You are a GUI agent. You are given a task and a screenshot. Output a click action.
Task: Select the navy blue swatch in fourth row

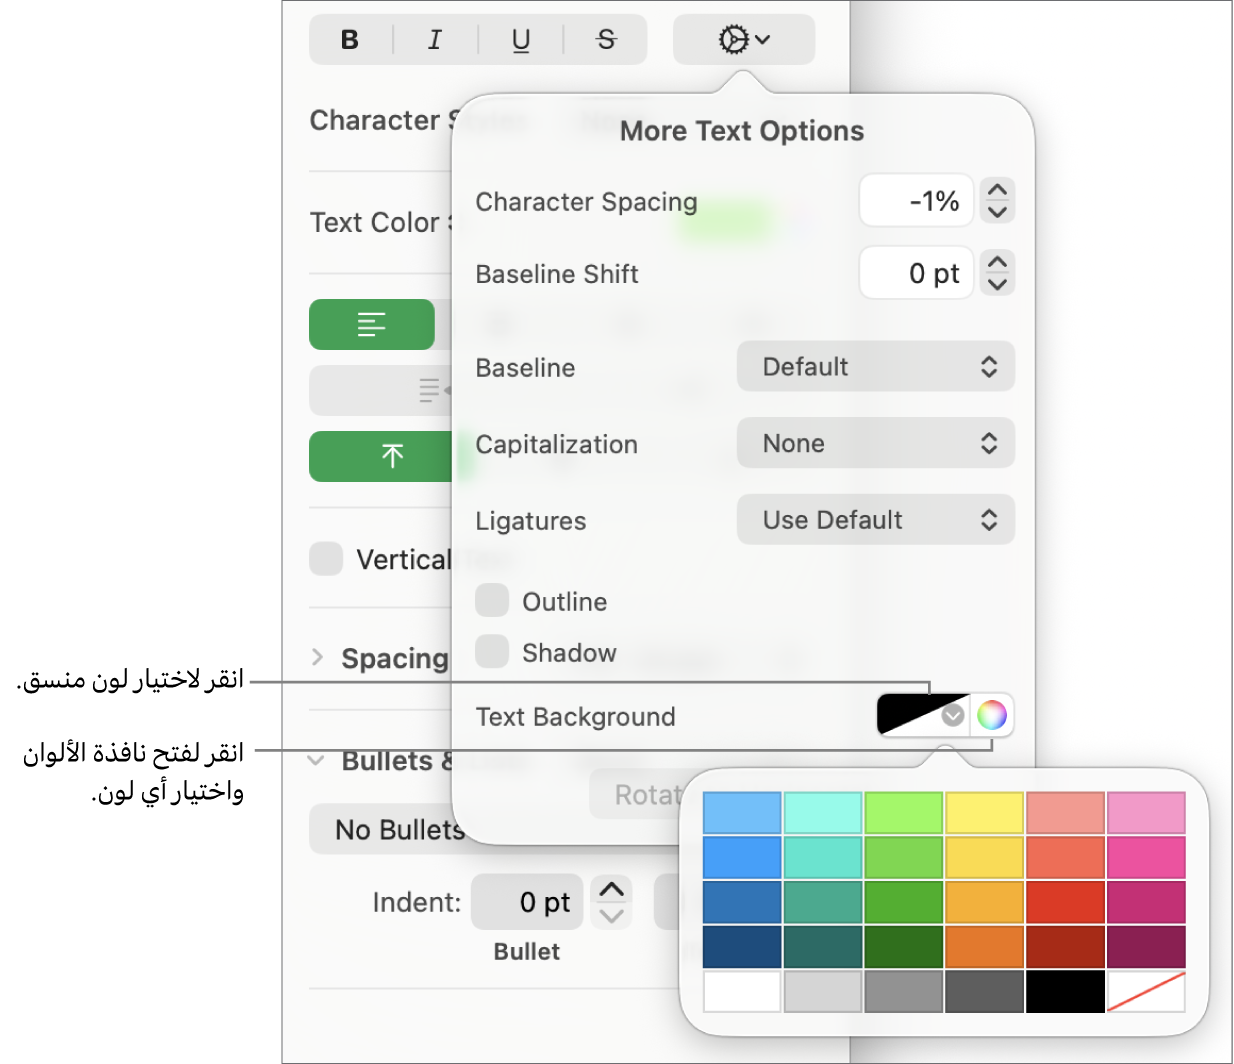pos(742,947)
